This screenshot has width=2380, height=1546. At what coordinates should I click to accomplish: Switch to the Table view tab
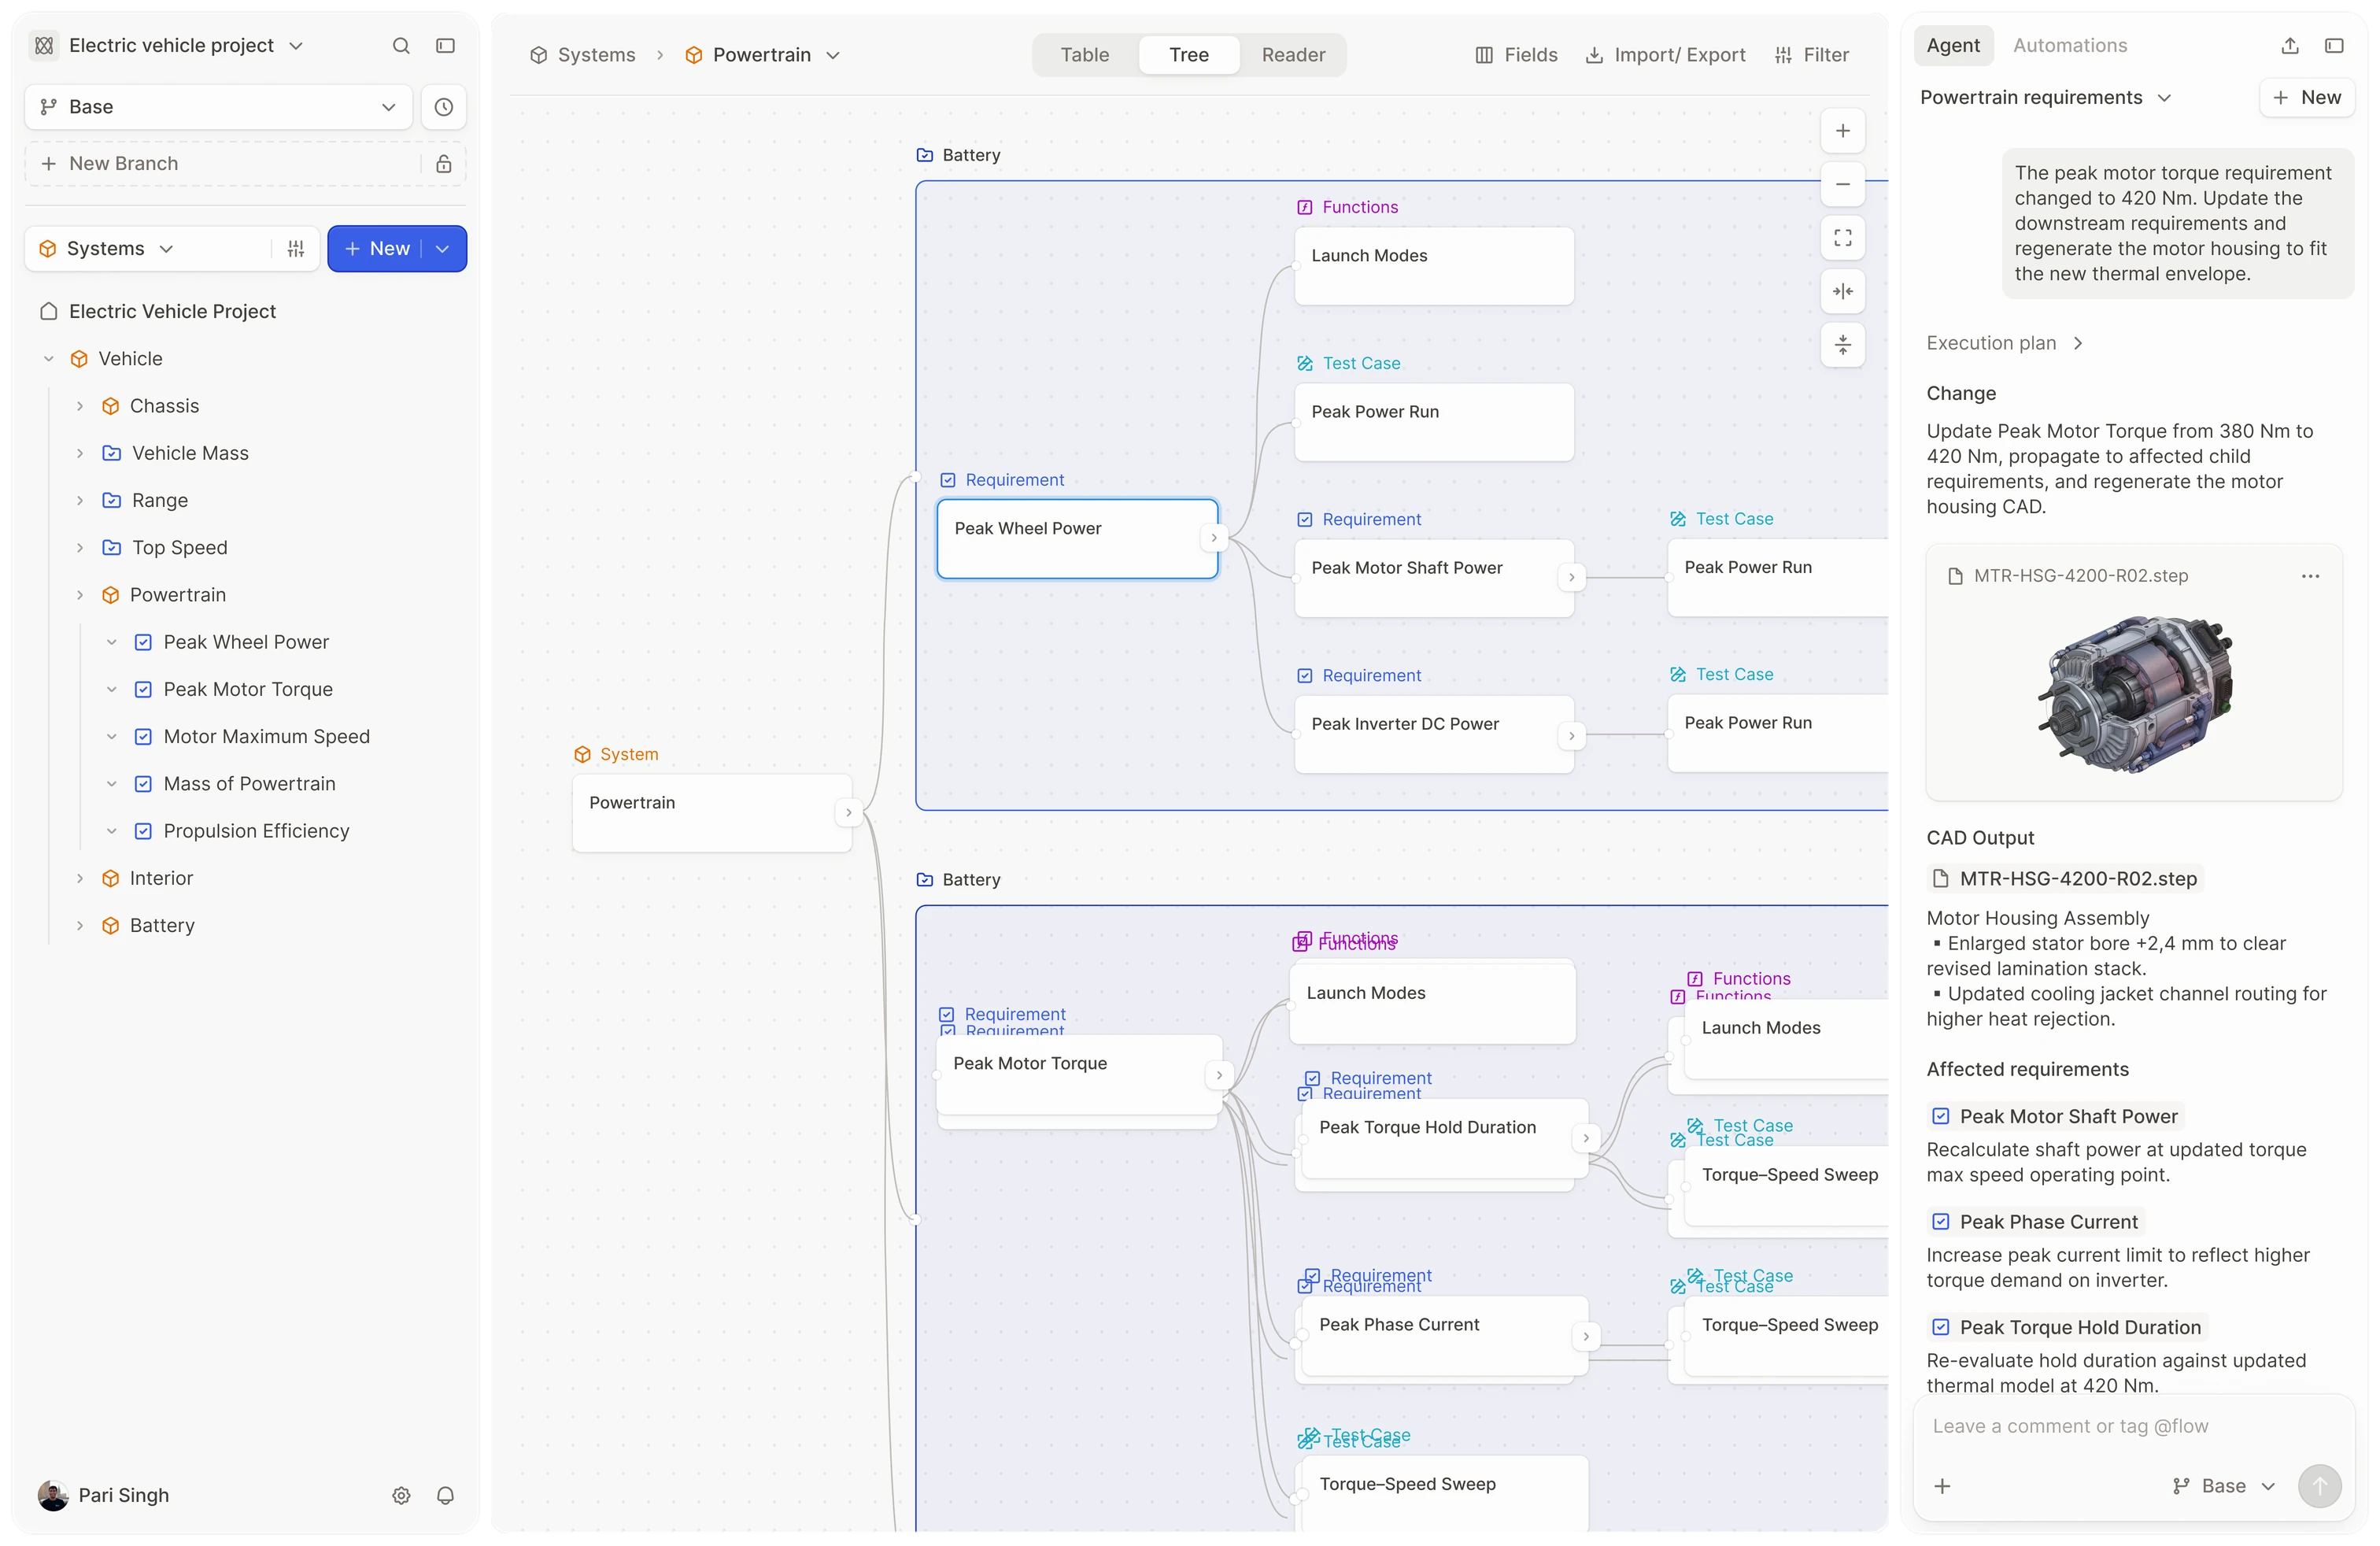point(1085,55)
